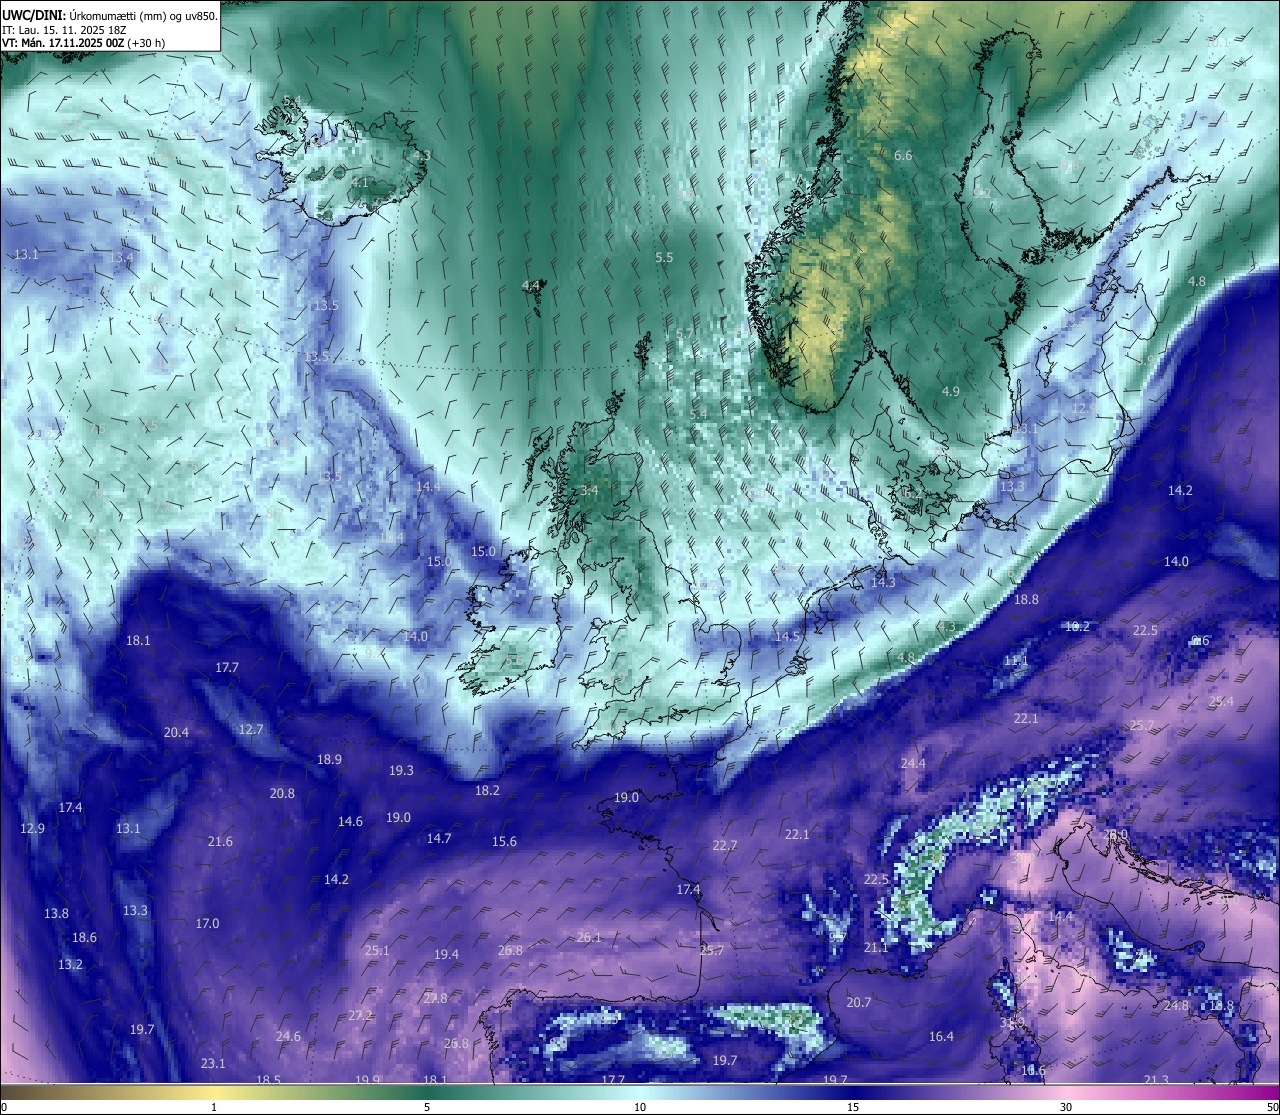
Task: Click the '12.9' value at the left edge
Action: coord(32,828)
